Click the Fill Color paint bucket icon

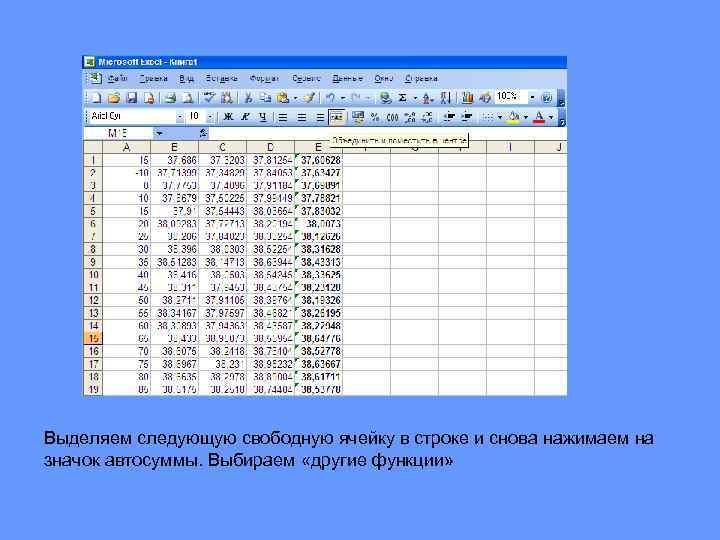(x=513, y=117)
